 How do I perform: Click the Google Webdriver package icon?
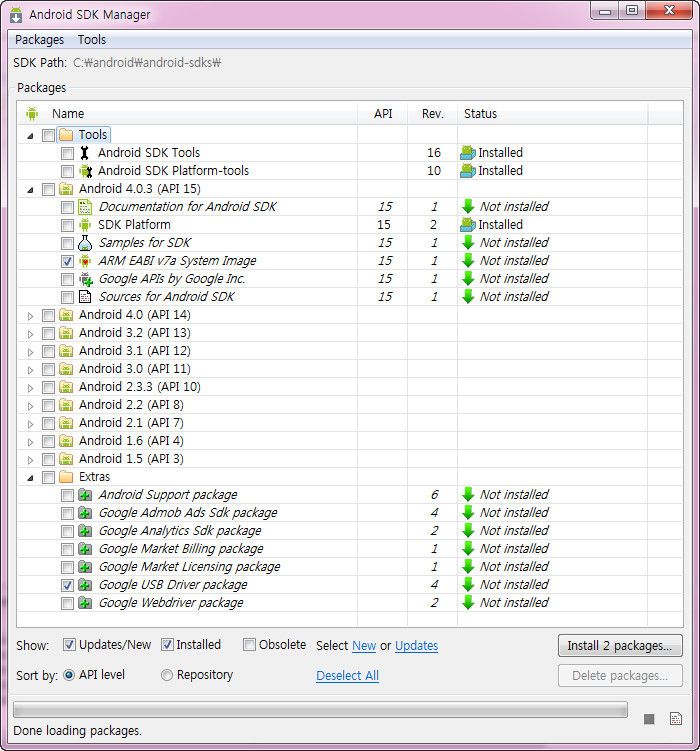pyautogui.click(x=85, y=603)
